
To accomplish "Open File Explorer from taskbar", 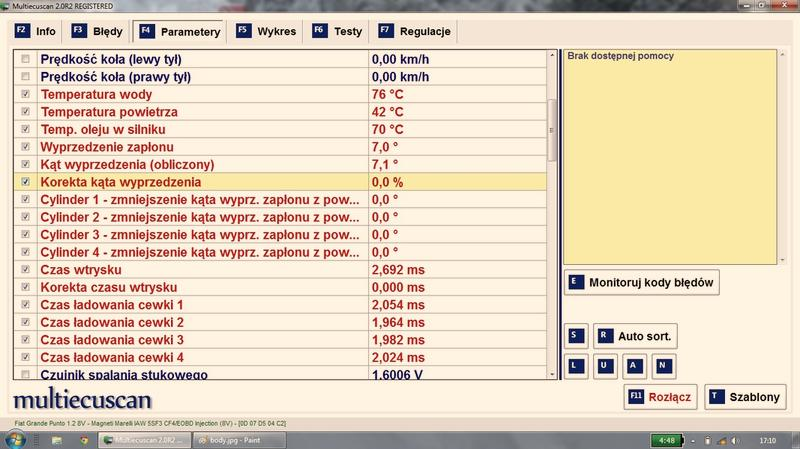I will point(57,440).
